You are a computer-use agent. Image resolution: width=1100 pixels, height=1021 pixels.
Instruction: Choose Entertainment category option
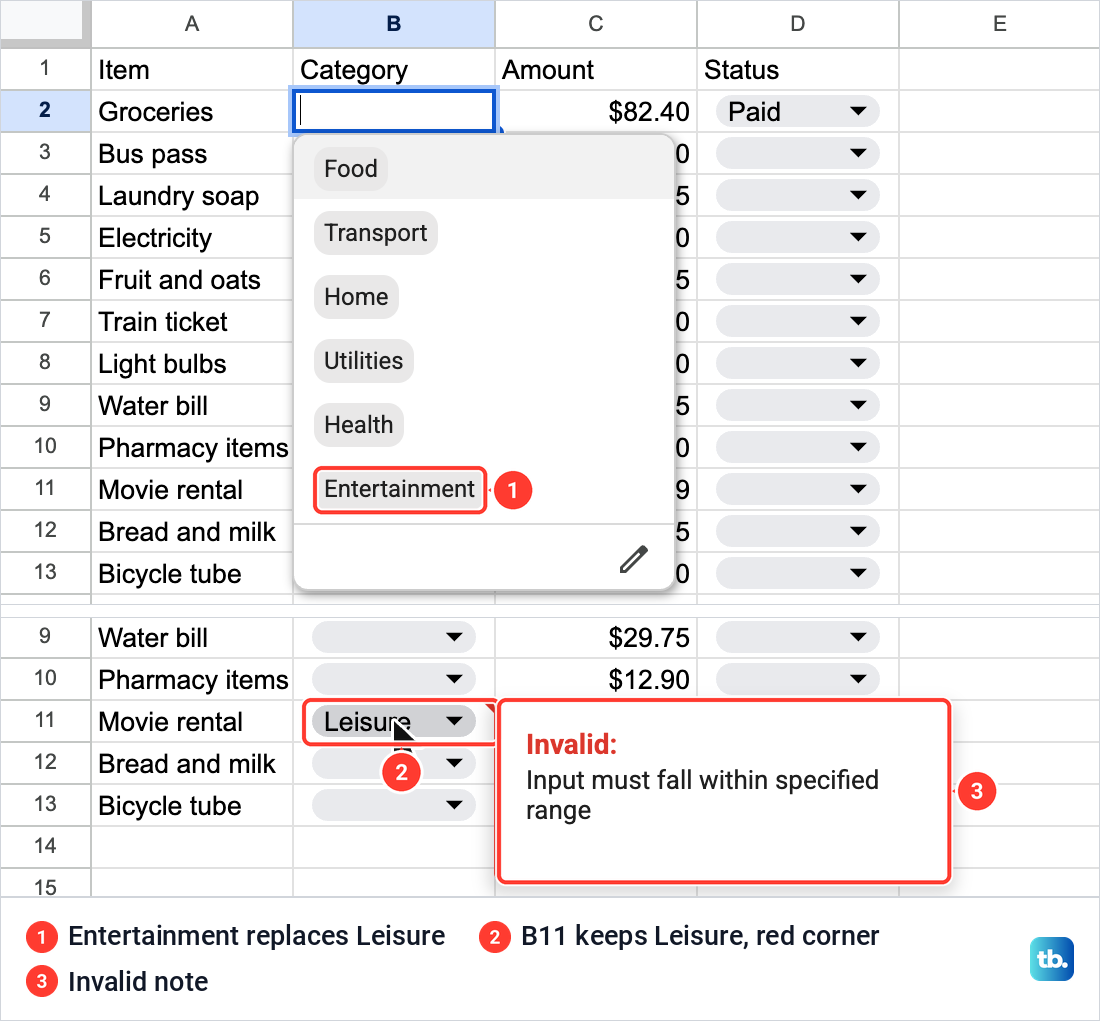[399, 489]
